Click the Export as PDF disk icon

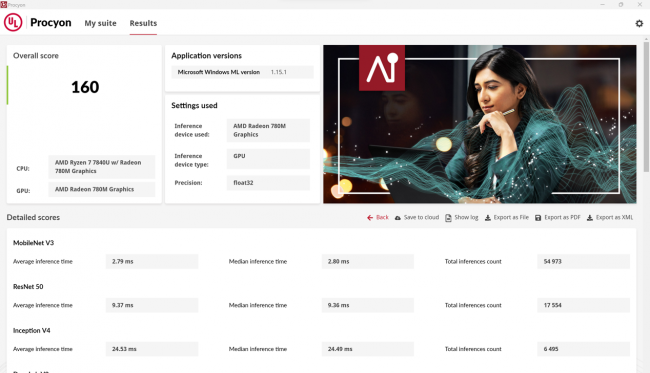coord(538,218)
